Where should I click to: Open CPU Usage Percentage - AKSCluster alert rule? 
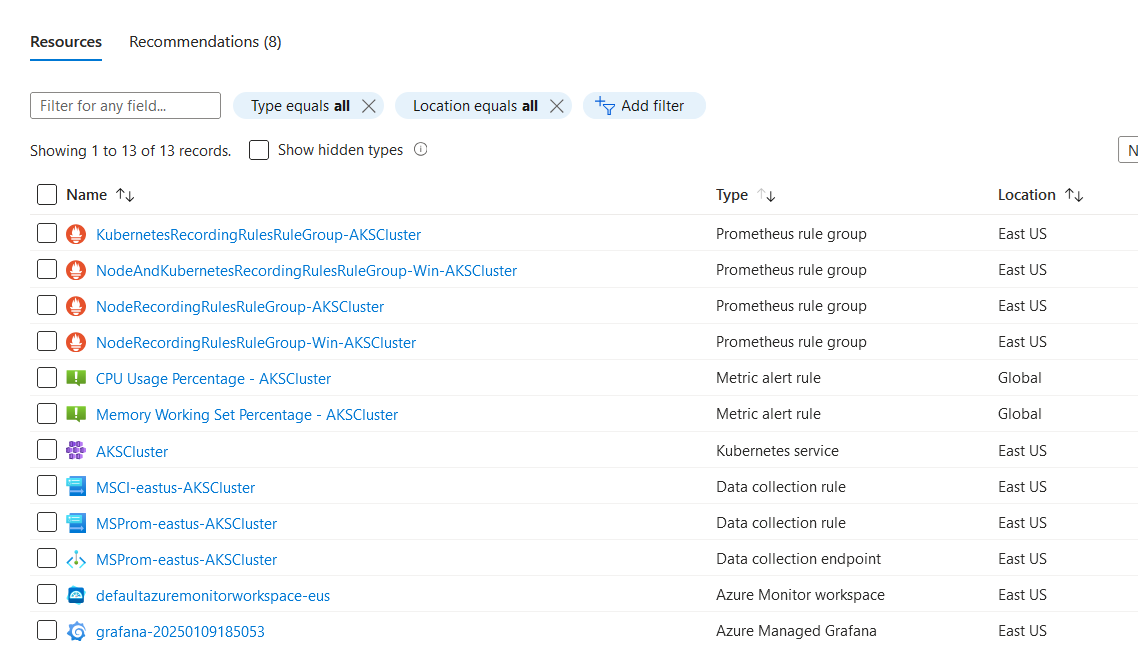(213, 379)
